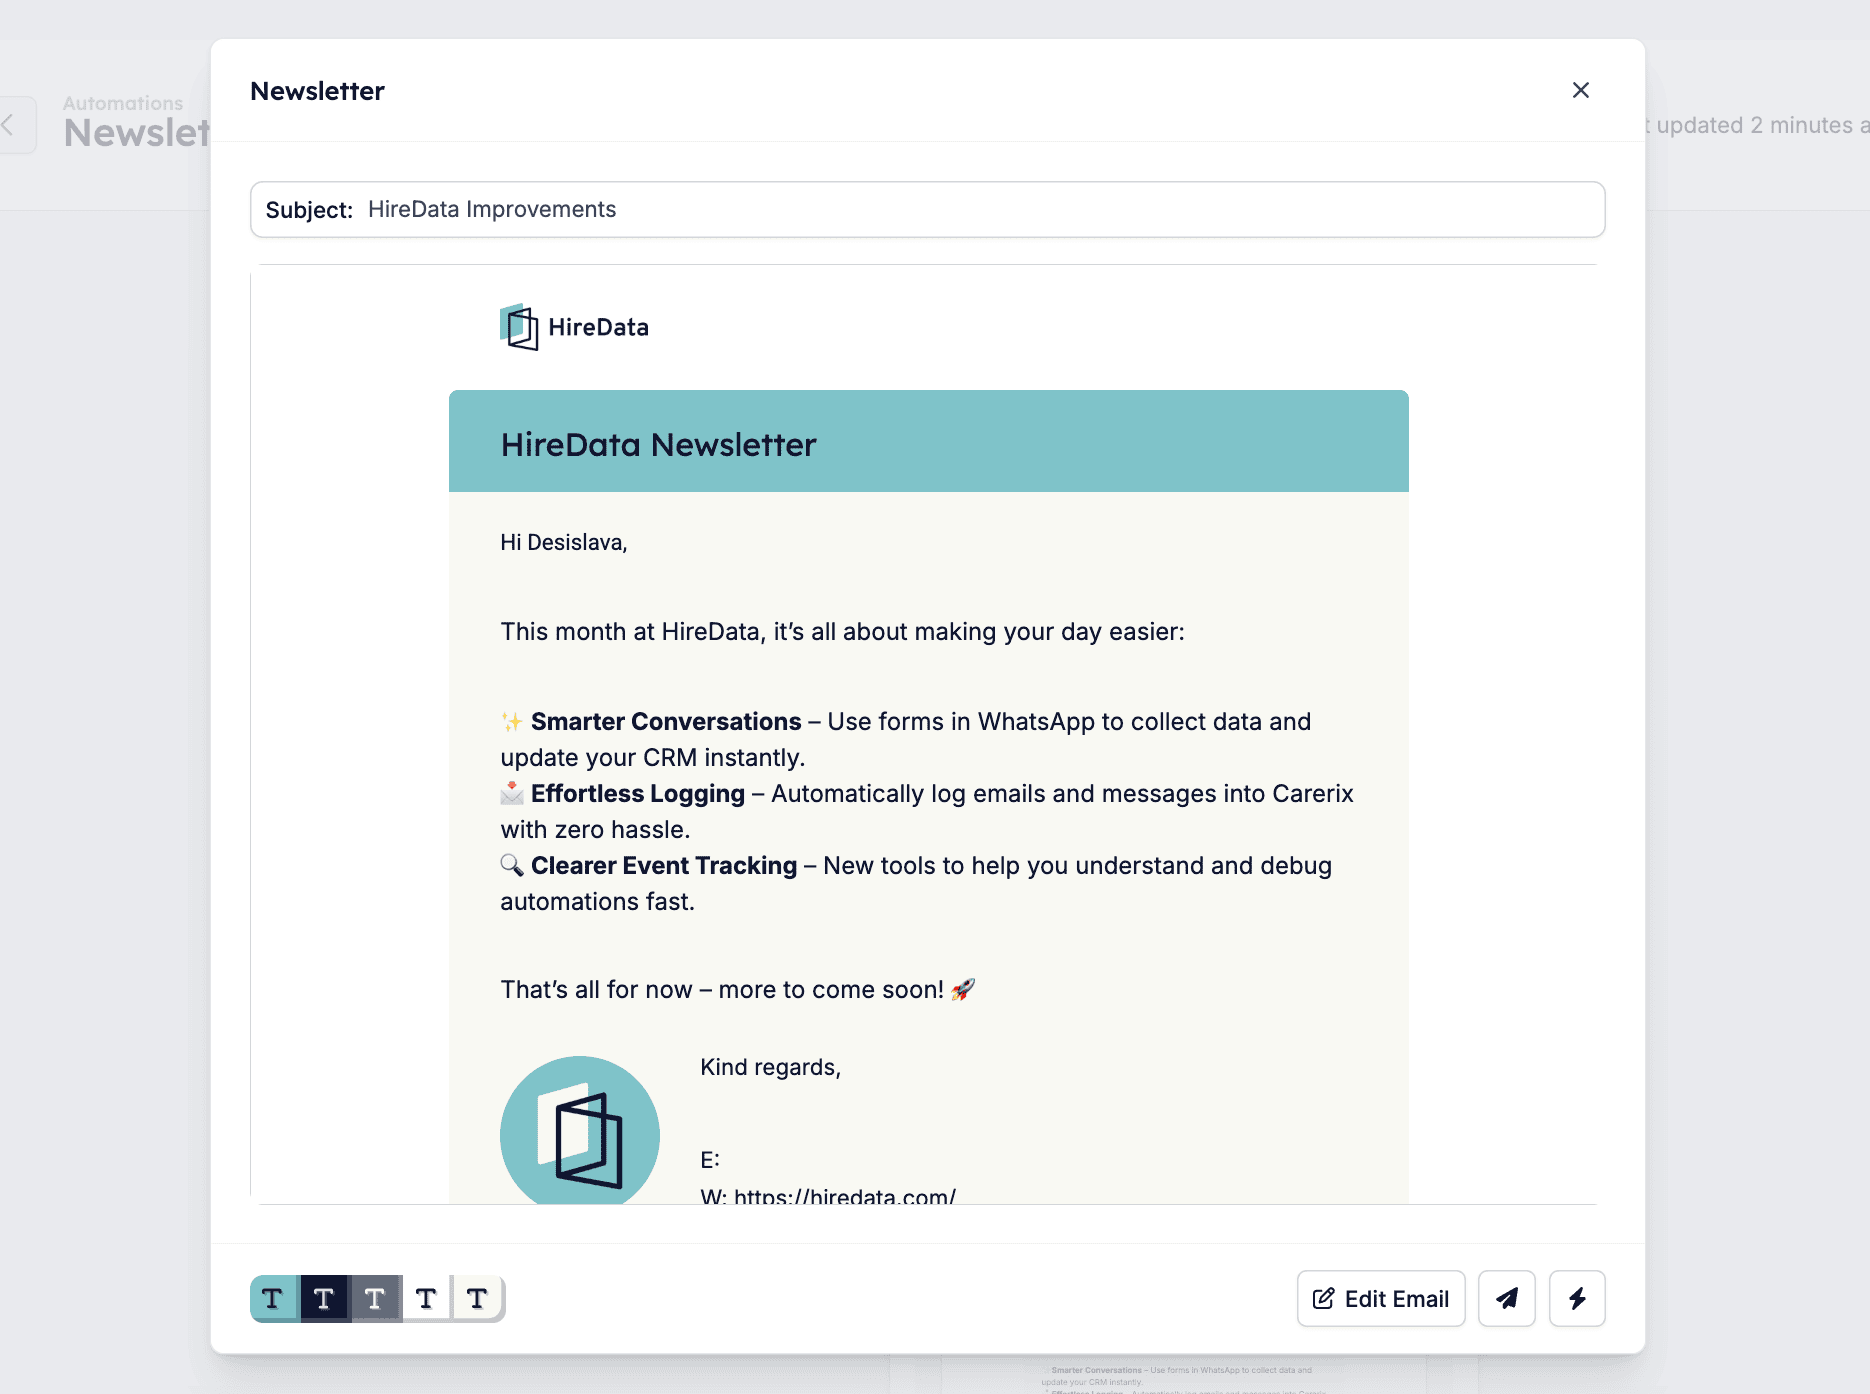The height and width of the screenshot is (1394, 1870).
Task: Select the first white T theme swatch
Action: coord(426,1298)
